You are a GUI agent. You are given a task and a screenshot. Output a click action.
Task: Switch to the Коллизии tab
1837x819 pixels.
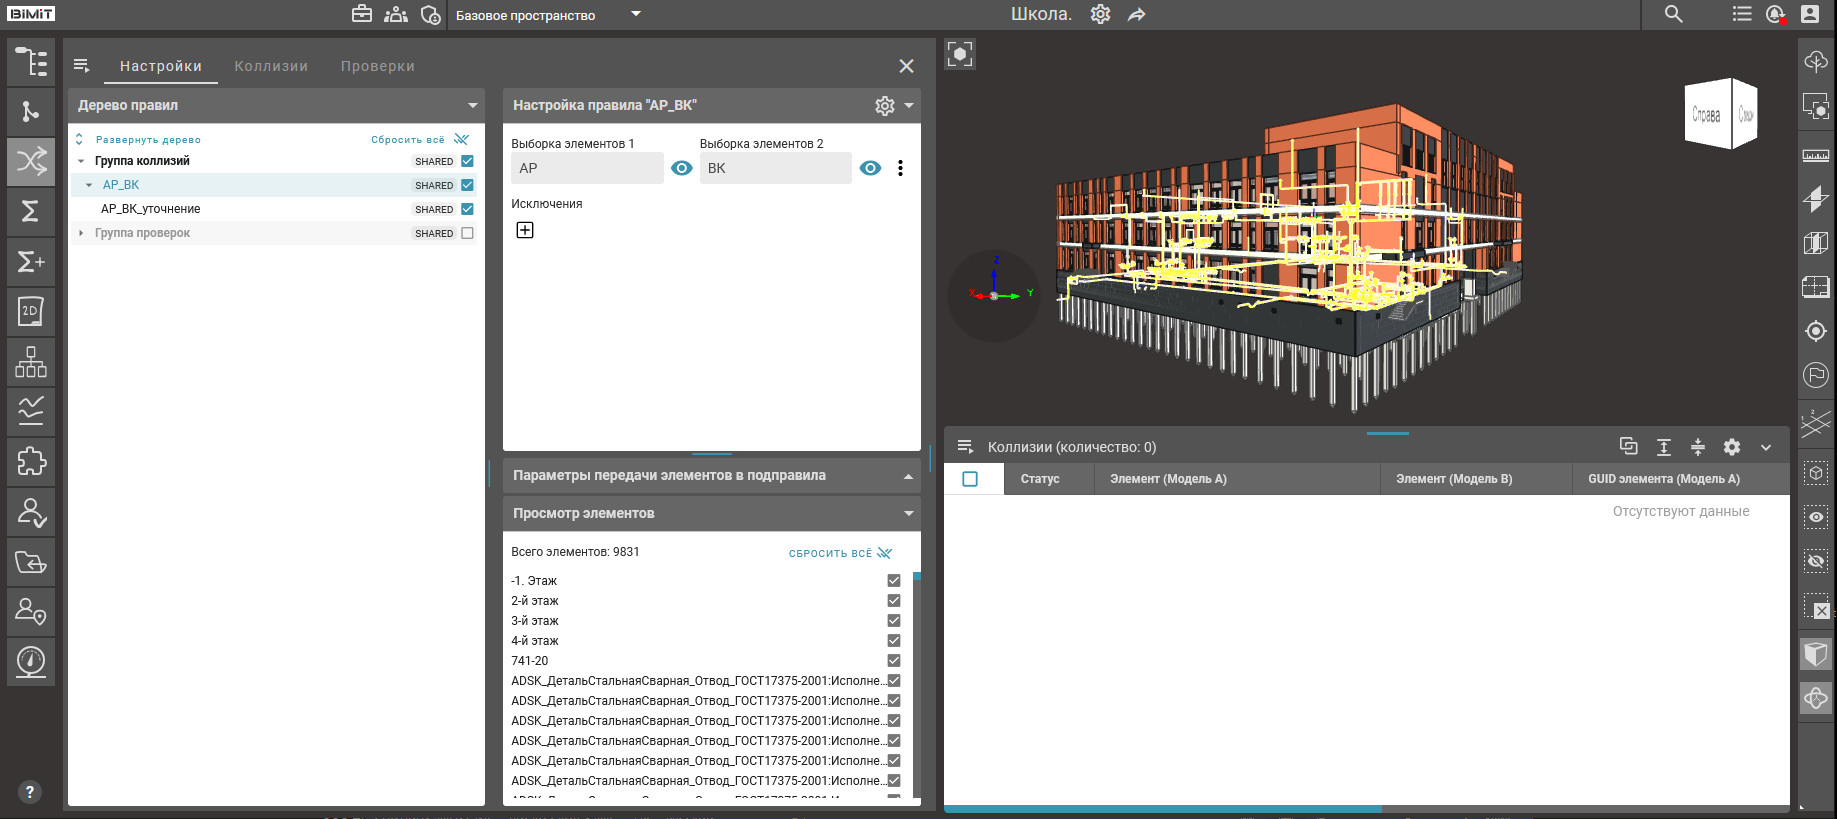coord(271,66)
